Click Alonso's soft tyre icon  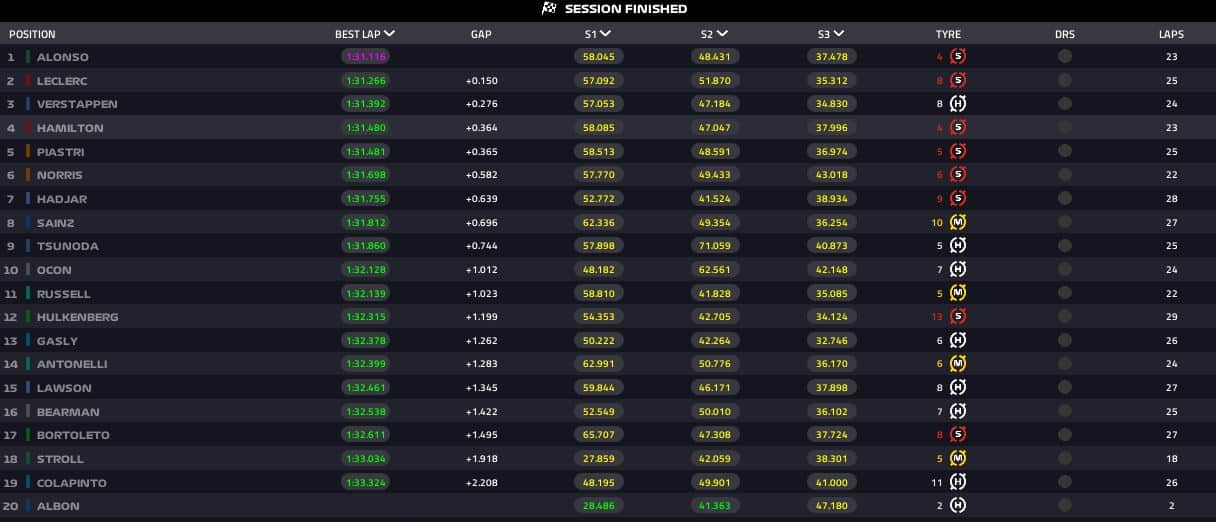tap(957, 57)
